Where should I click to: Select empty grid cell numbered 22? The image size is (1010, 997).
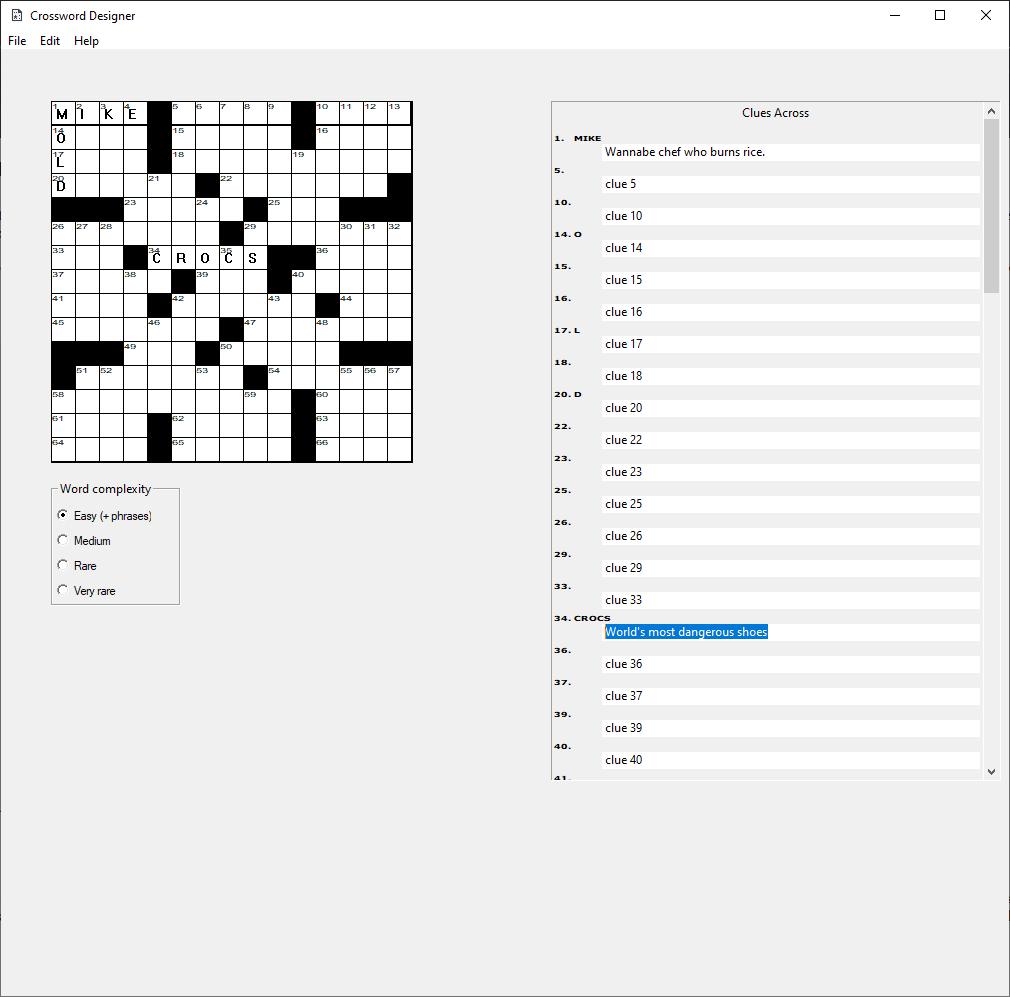point(231,185)
